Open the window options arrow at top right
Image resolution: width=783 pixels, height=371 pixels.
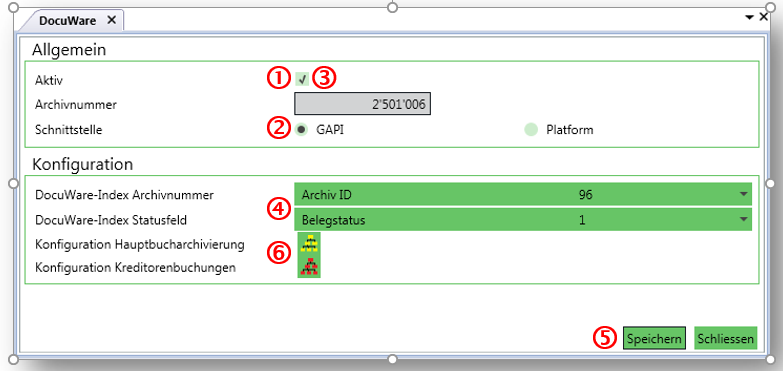click(x=749, y=17)
